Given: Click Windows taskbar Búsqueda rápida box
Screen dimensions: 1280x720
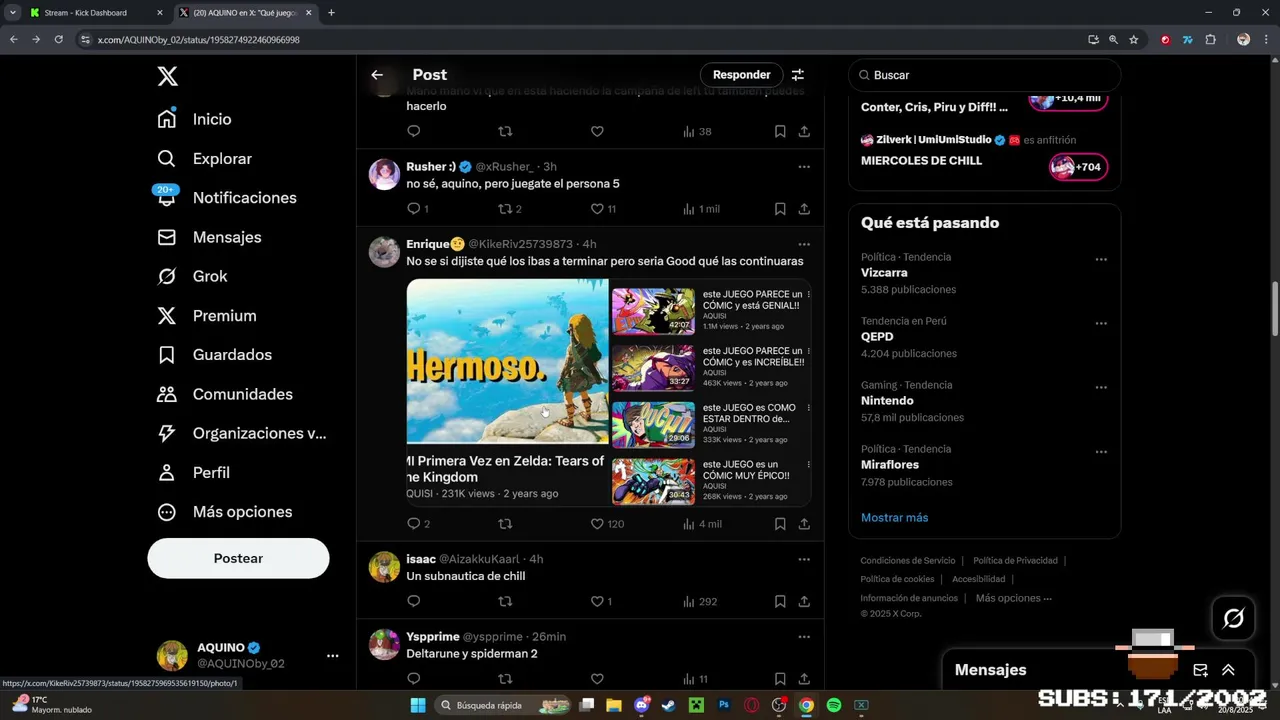Looking at the screenshot, I should [x=505, y=705].
